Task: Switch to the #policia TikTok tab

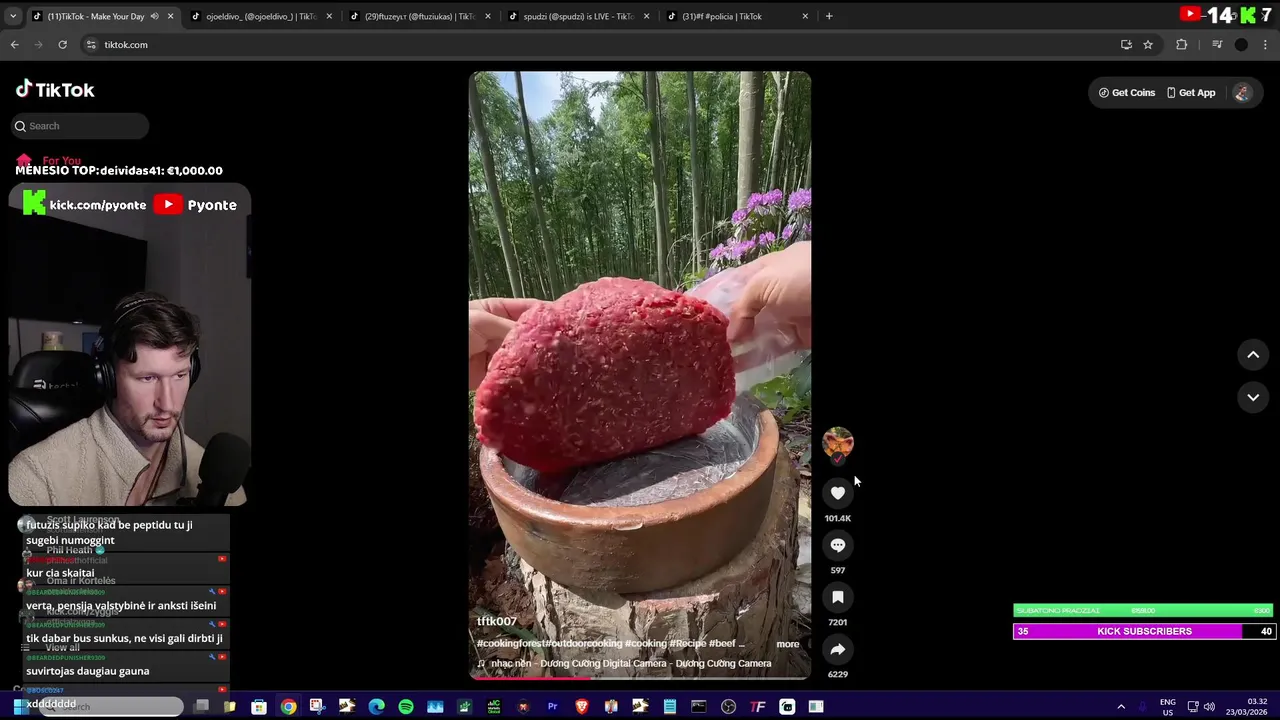Action: point(737,16)
